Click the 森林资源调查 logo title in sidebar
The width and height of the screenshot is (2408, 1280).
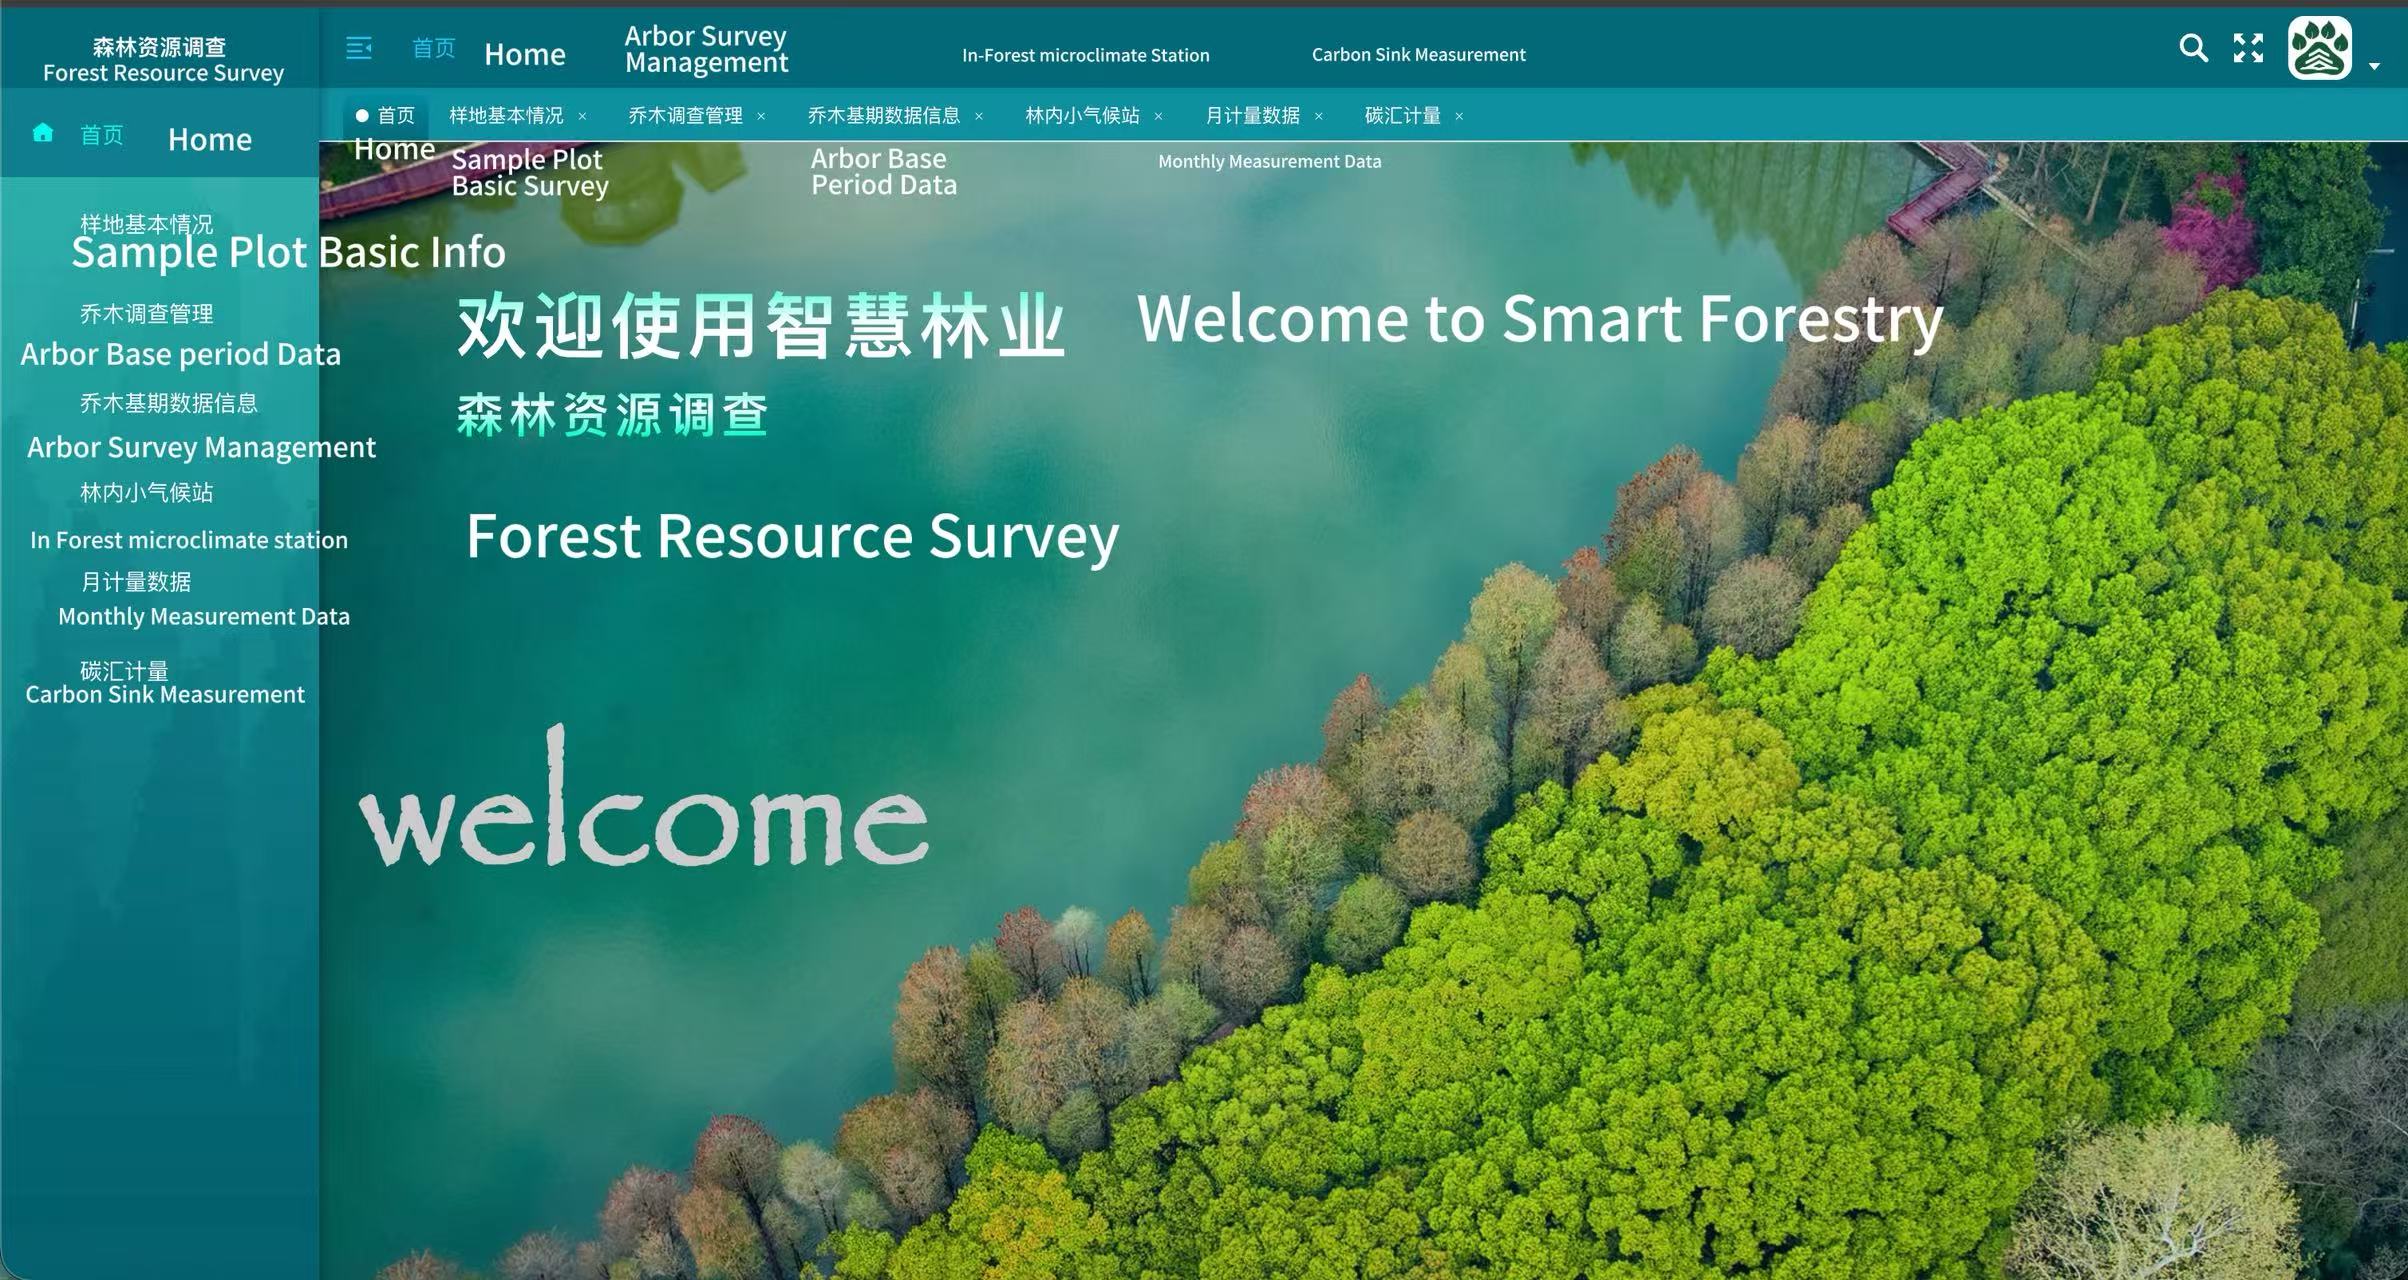pyautogui.click(x=160, y=47)
